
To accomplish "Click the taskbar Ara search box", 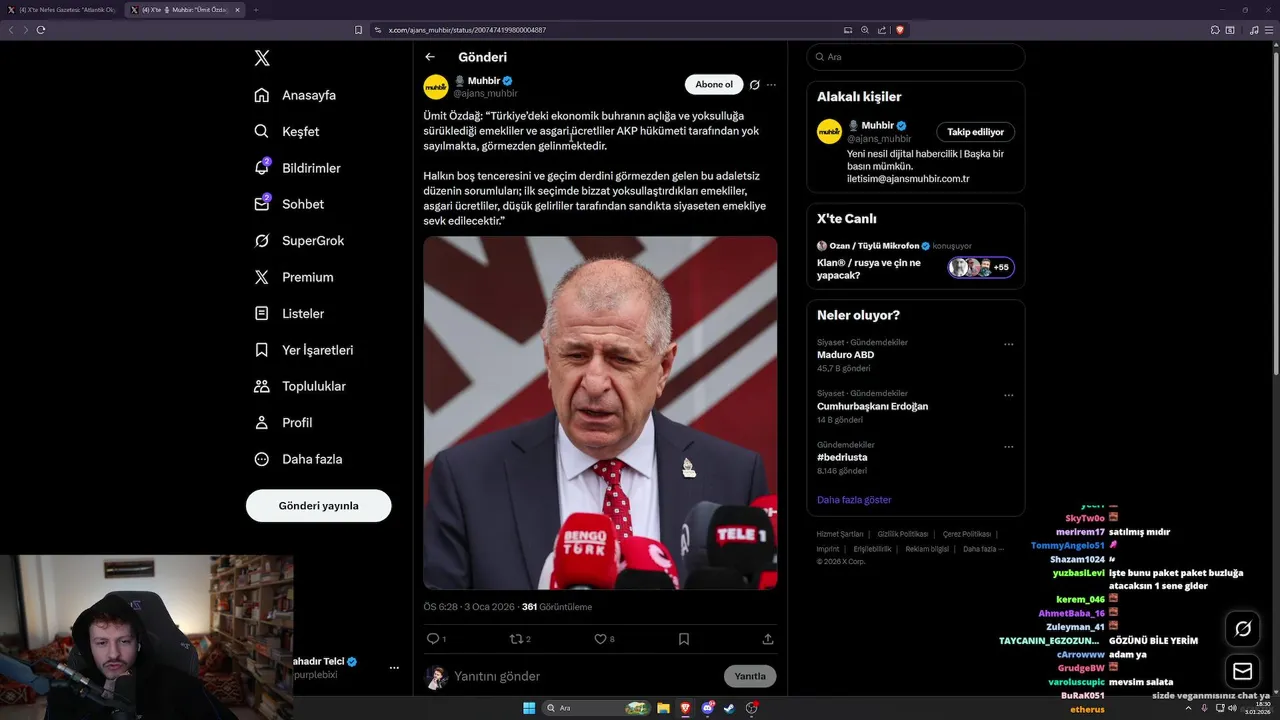I will coord(596,708).
